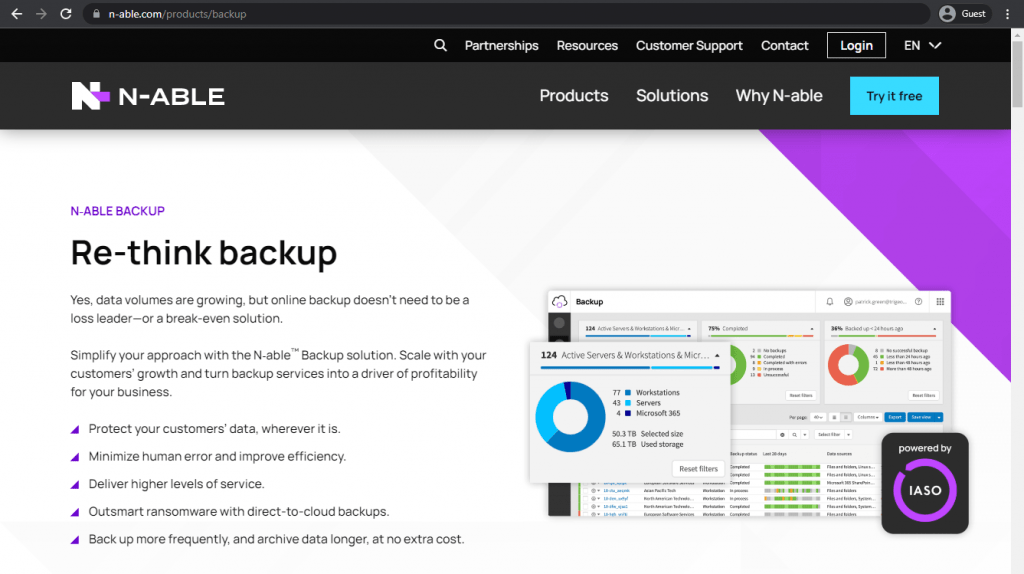Click the red and green donut chart
Screen dimensions: 1024x574
coord(848,365)
